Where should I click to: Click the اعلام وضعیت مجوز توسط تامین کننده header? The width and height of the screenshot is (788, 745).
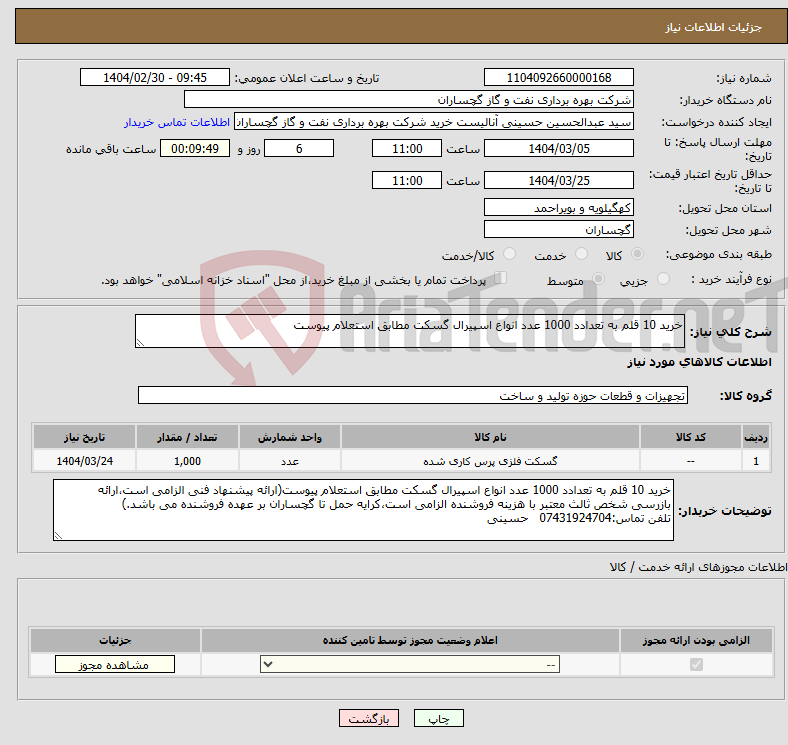tap(410, 640)
